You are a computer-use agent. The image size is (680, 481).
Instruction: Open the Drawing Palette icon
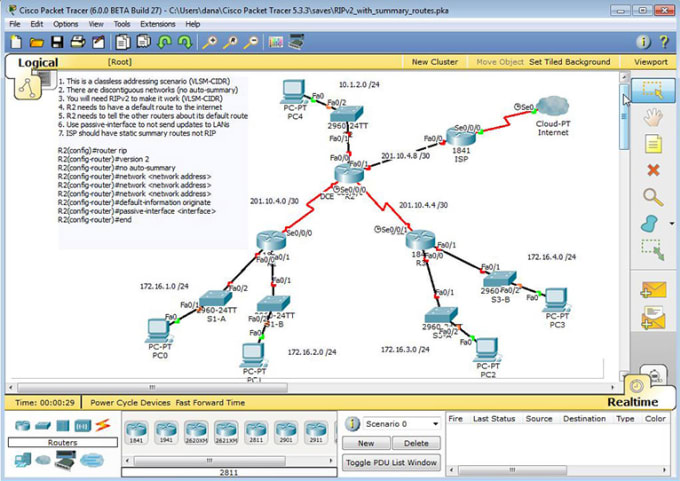coord(275,42)
